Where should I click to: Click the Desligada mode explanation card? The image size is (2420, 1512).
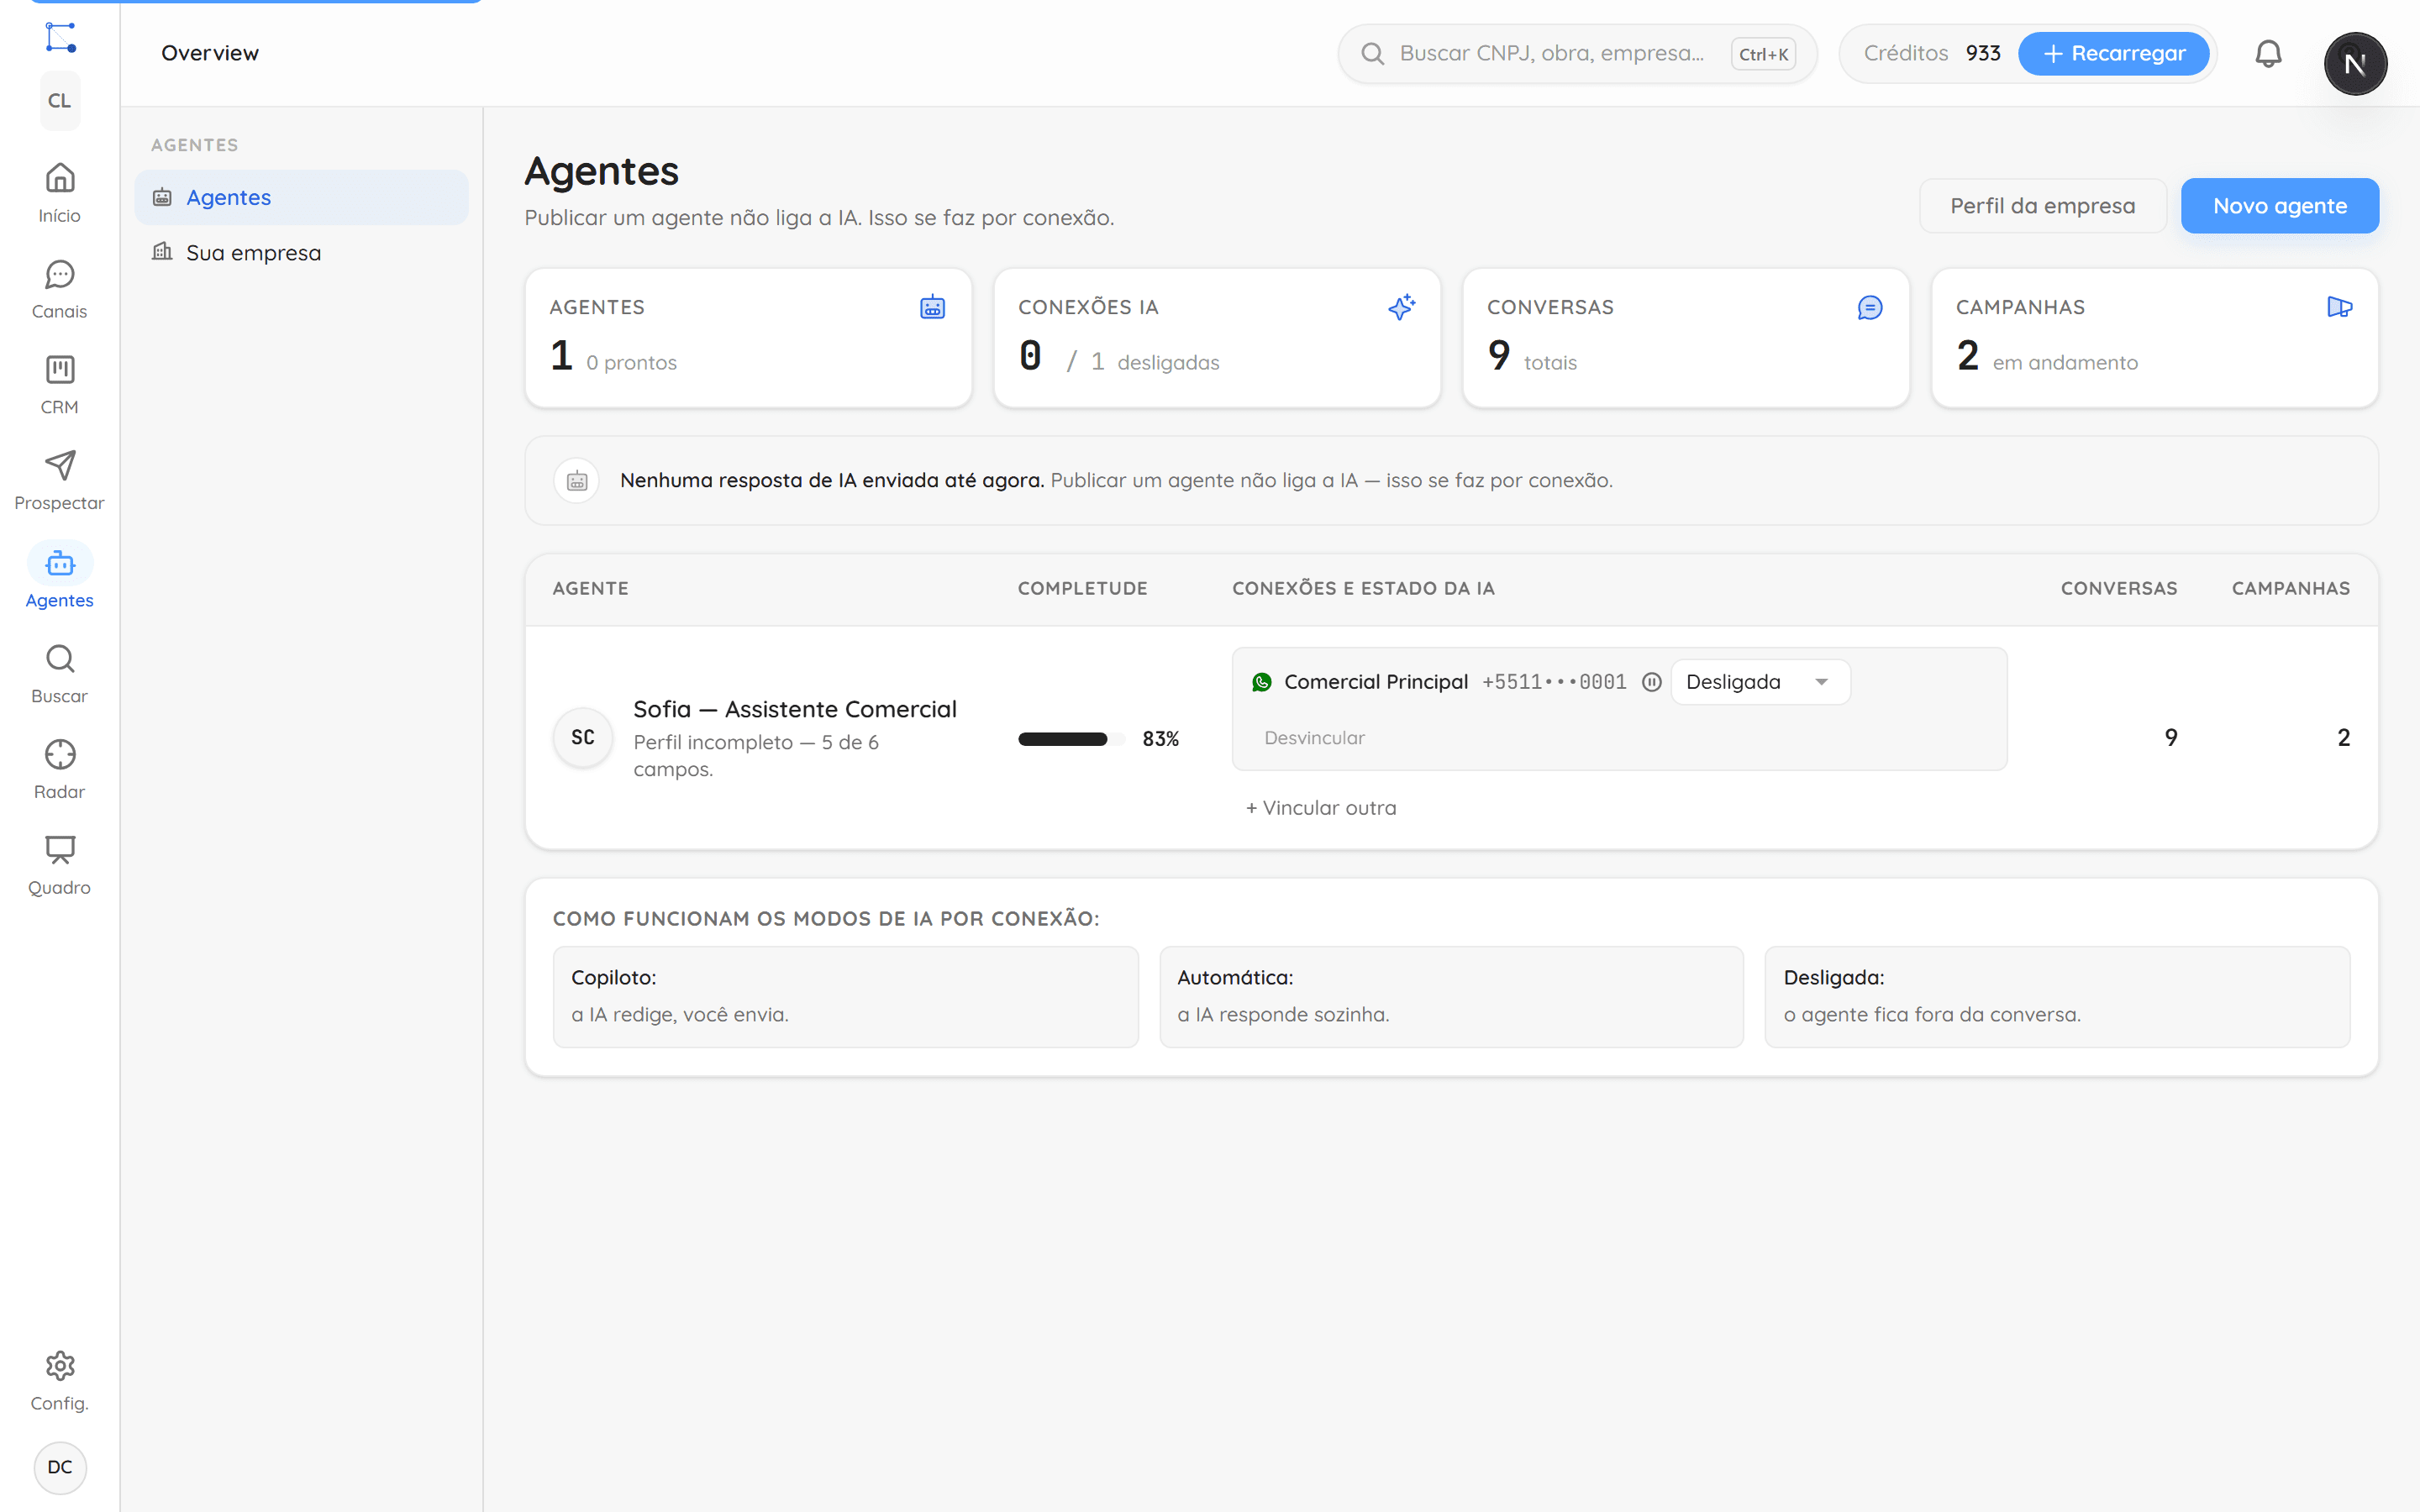point(2057,997)
